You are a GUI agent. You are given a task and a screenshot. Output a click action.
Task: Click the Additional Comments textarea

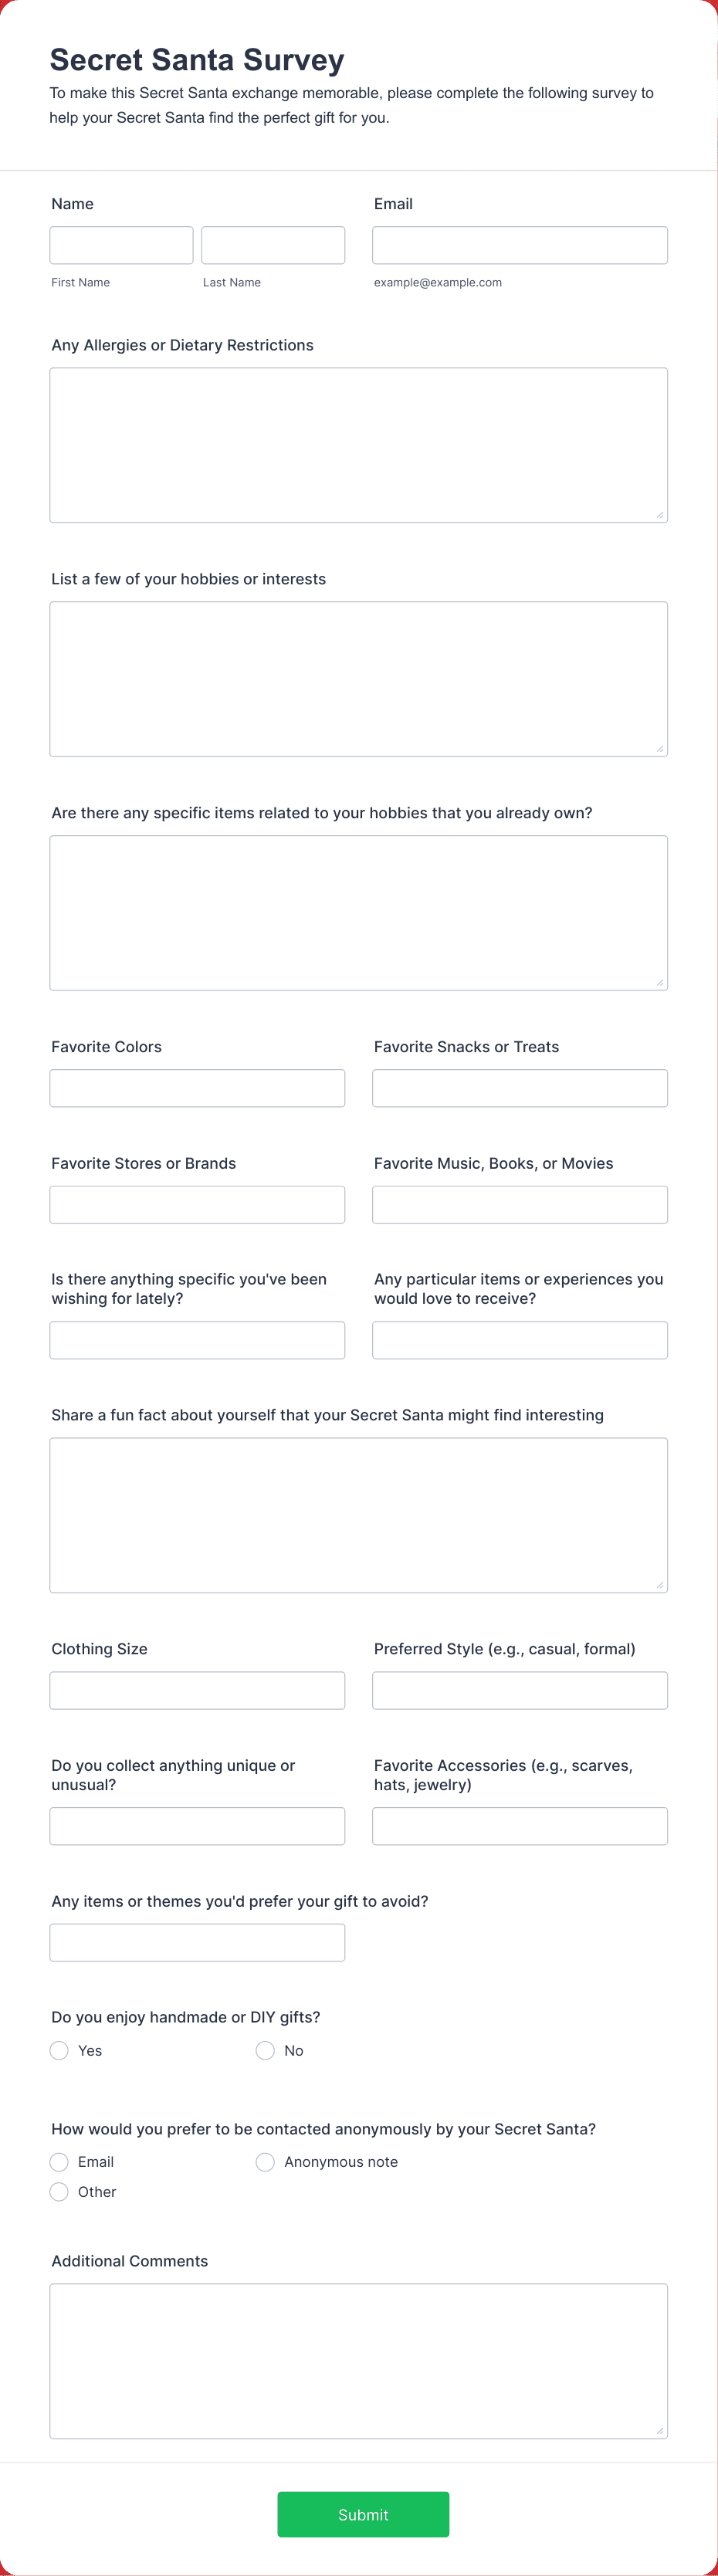click(359, 2361)
